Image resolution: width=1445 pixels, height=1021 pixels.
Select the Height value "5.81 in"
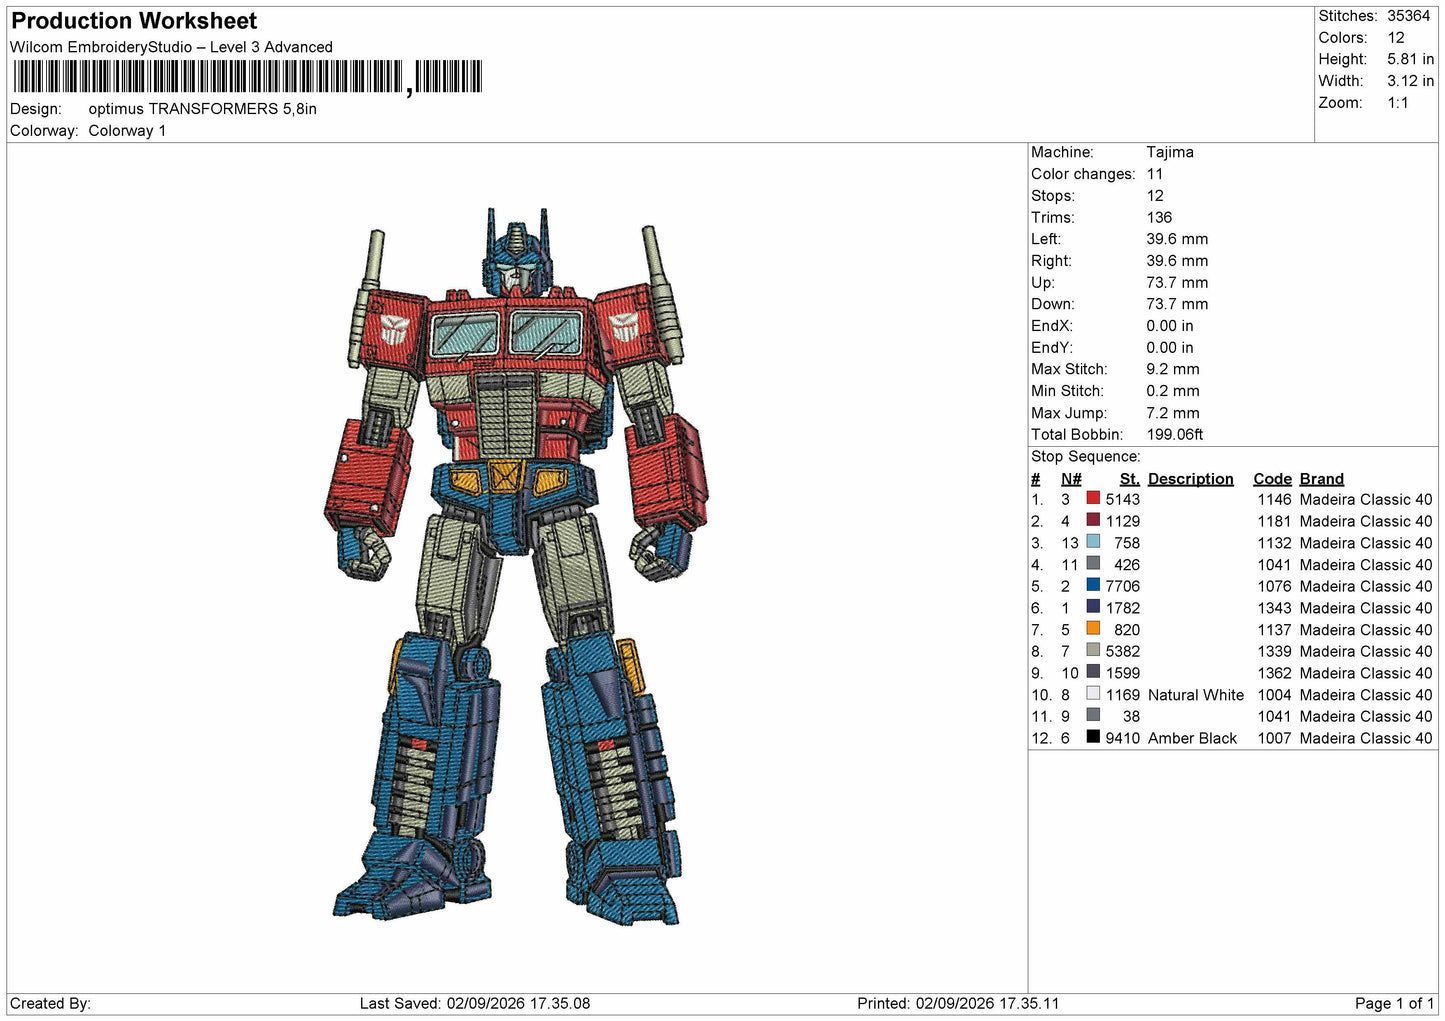[x=1410, y=60]
